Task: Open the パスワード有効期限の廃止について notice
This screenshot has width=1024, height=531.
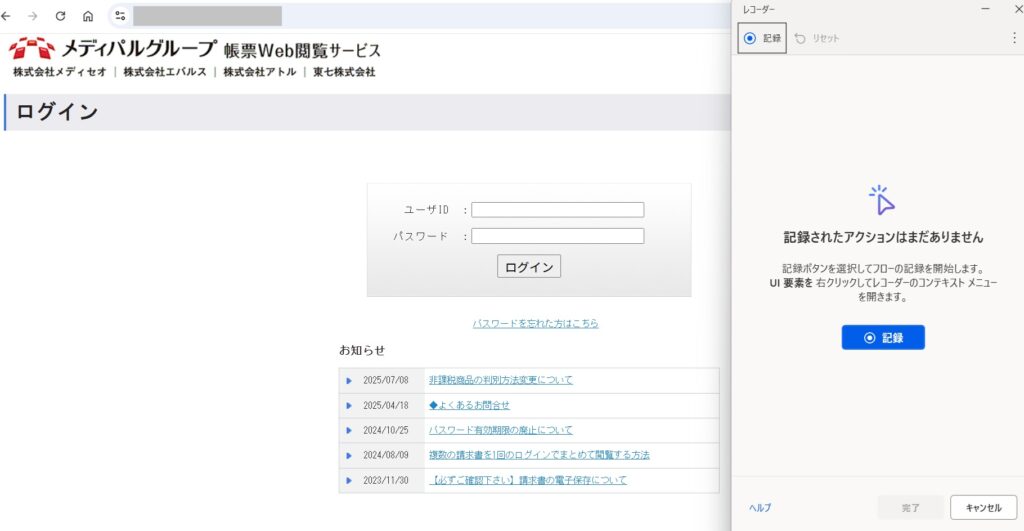Action: 500,430
